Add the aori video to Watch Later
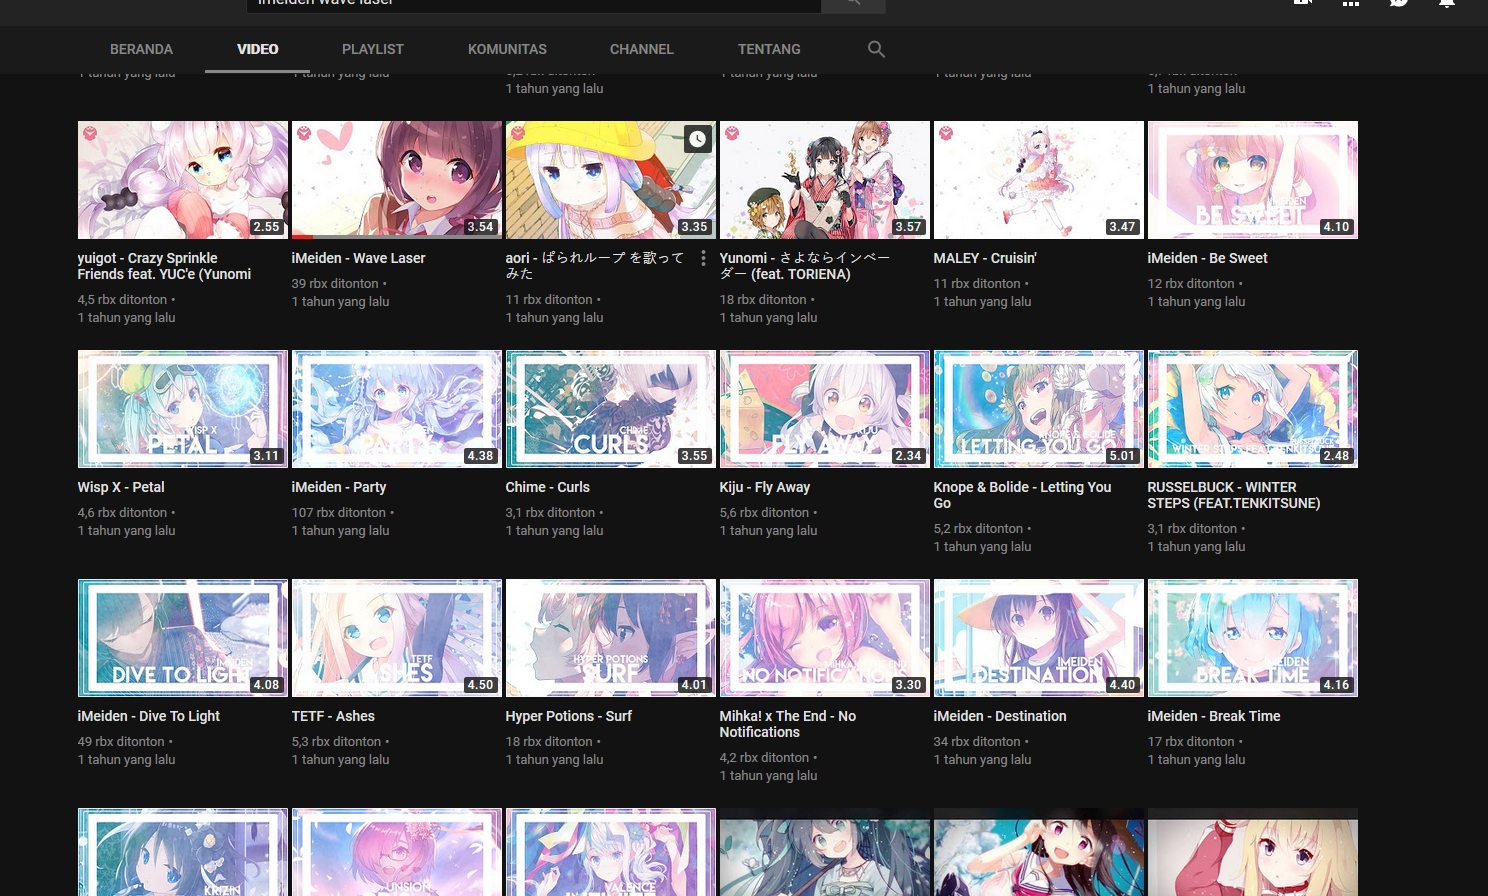 click(x=697, y=139)
